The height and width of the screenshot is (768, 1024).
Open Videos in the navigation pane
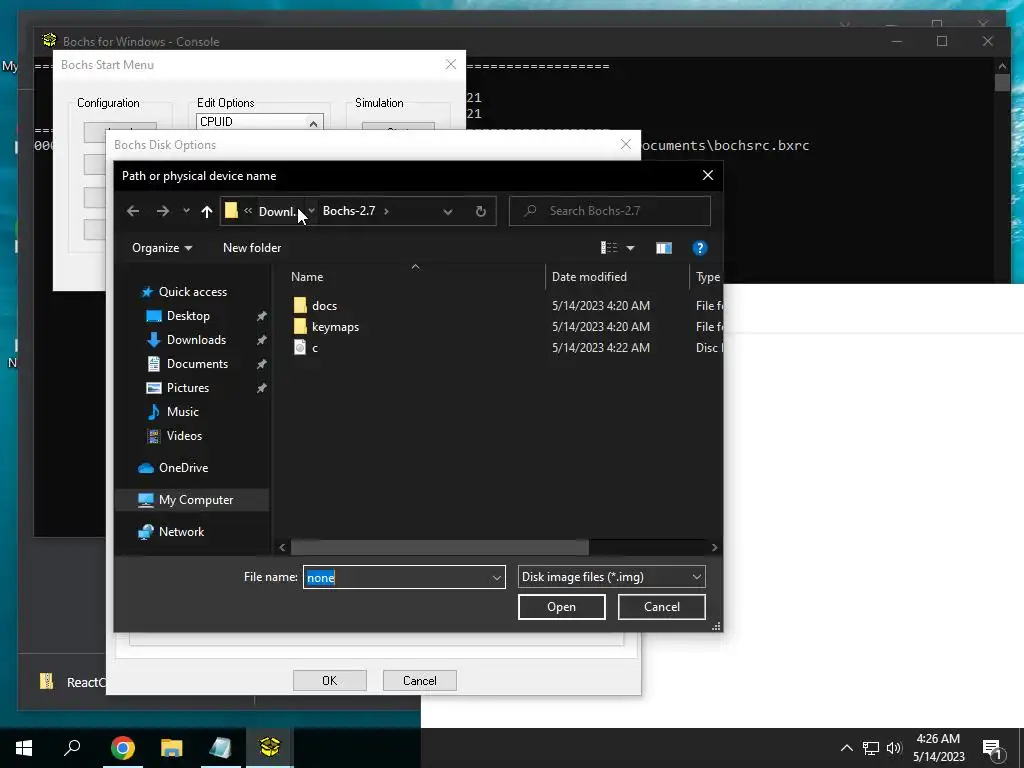184,436
